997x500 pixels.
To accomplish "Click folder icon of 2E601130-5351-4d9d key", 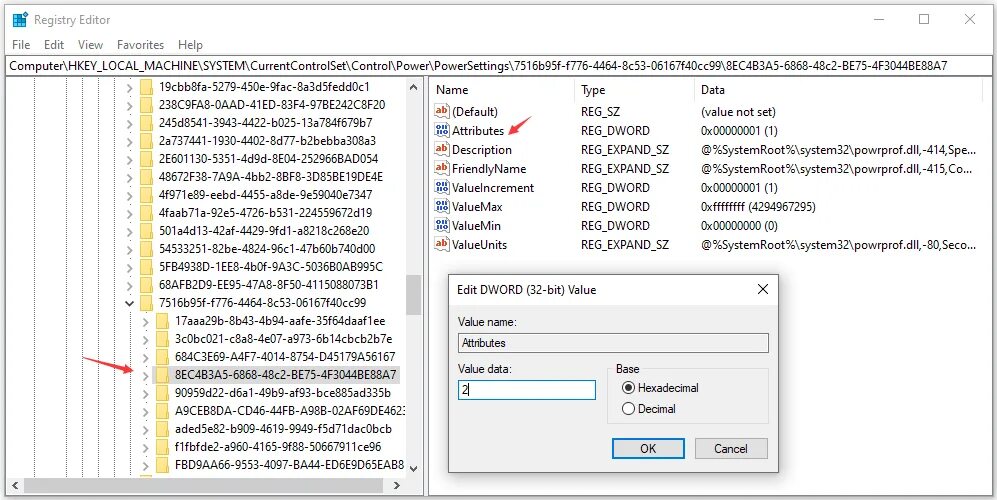I will pos(147,159).
